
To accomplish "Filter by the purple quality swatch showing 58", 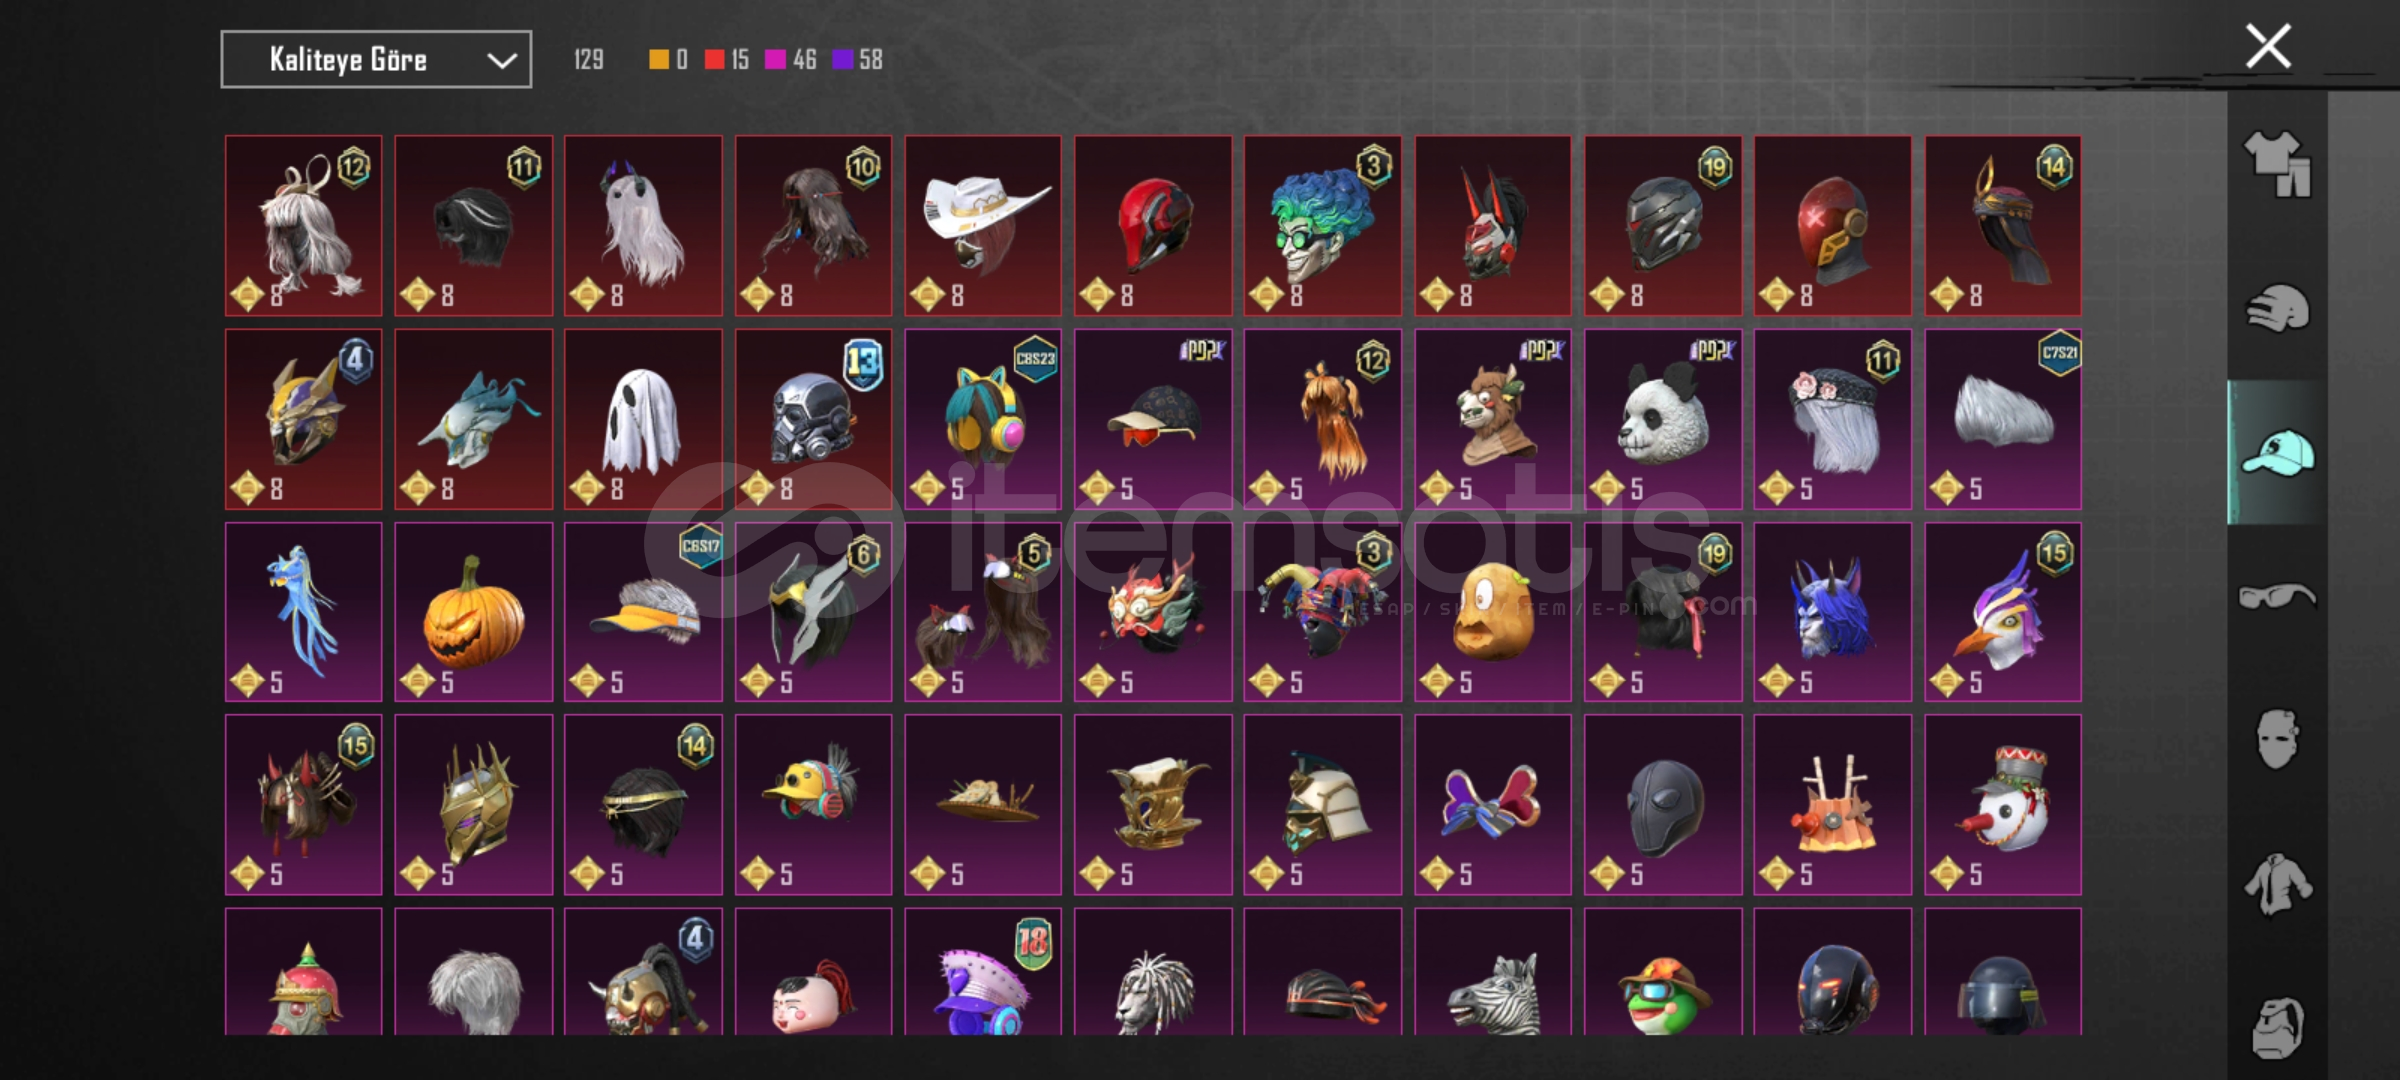I will click(x=858, y=60).
